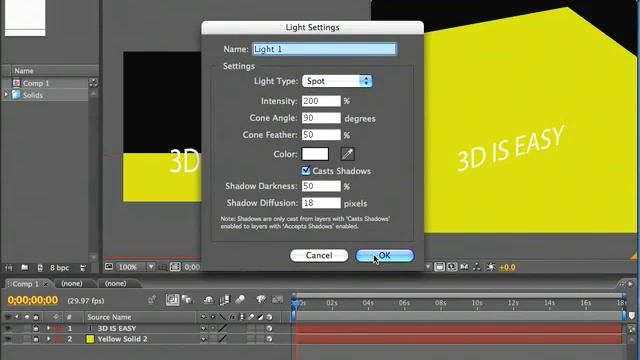
Task: Click the OK button in Light Settings
Action: tap(384, 256)
